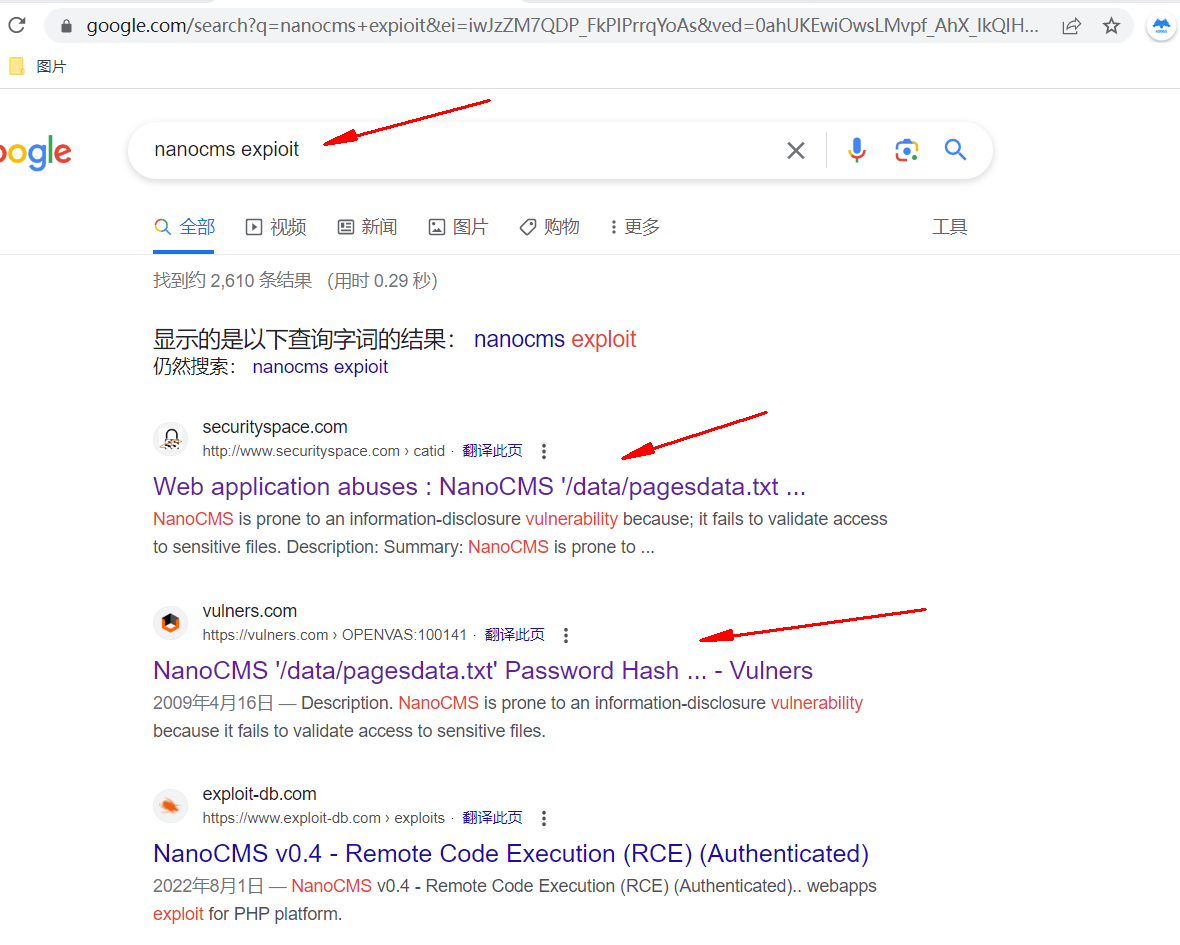
Task: Search instead for nanocms expioit
Action: coord(320,367)
